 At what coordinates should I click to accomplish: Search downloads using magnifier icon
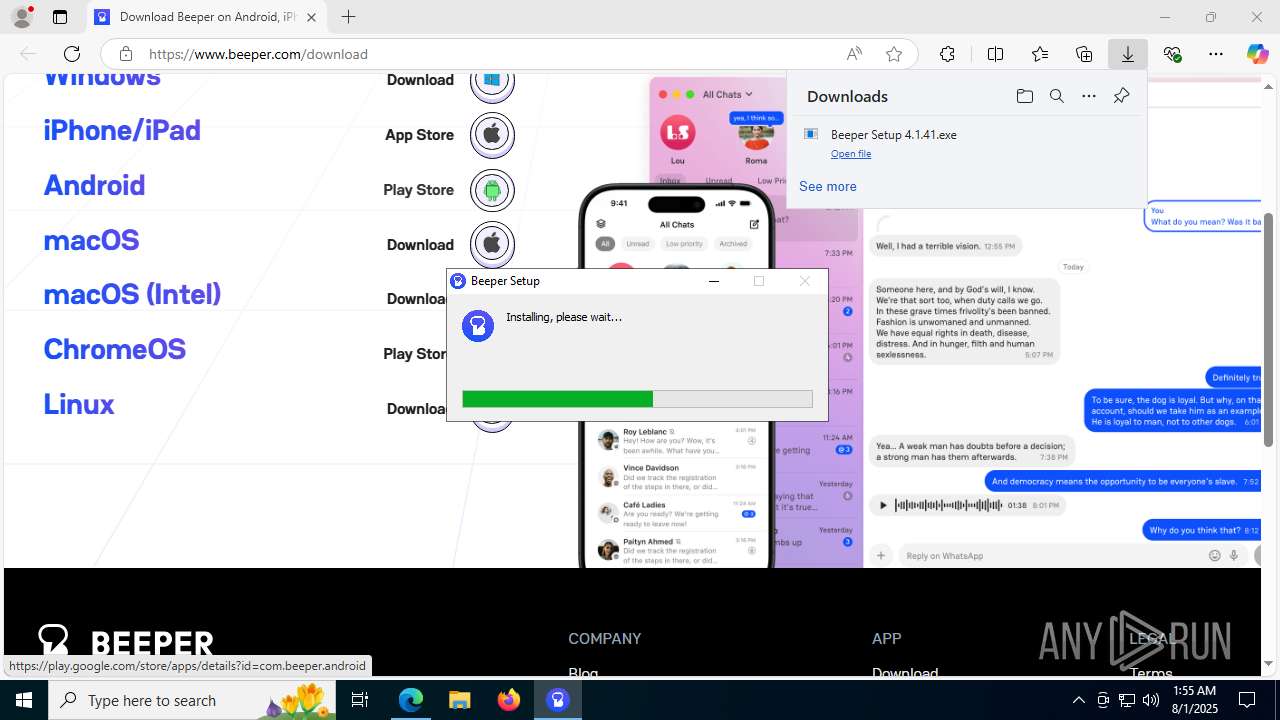(x=1056, y=96)
